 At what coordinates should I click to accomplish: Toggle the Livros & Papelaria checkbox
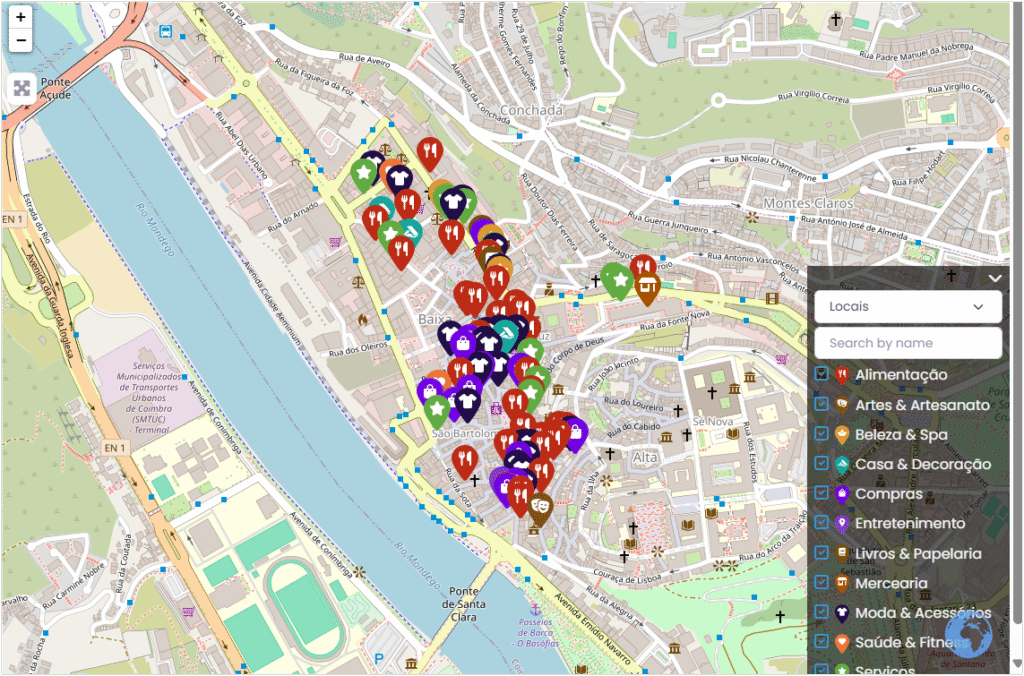(822, 553)
